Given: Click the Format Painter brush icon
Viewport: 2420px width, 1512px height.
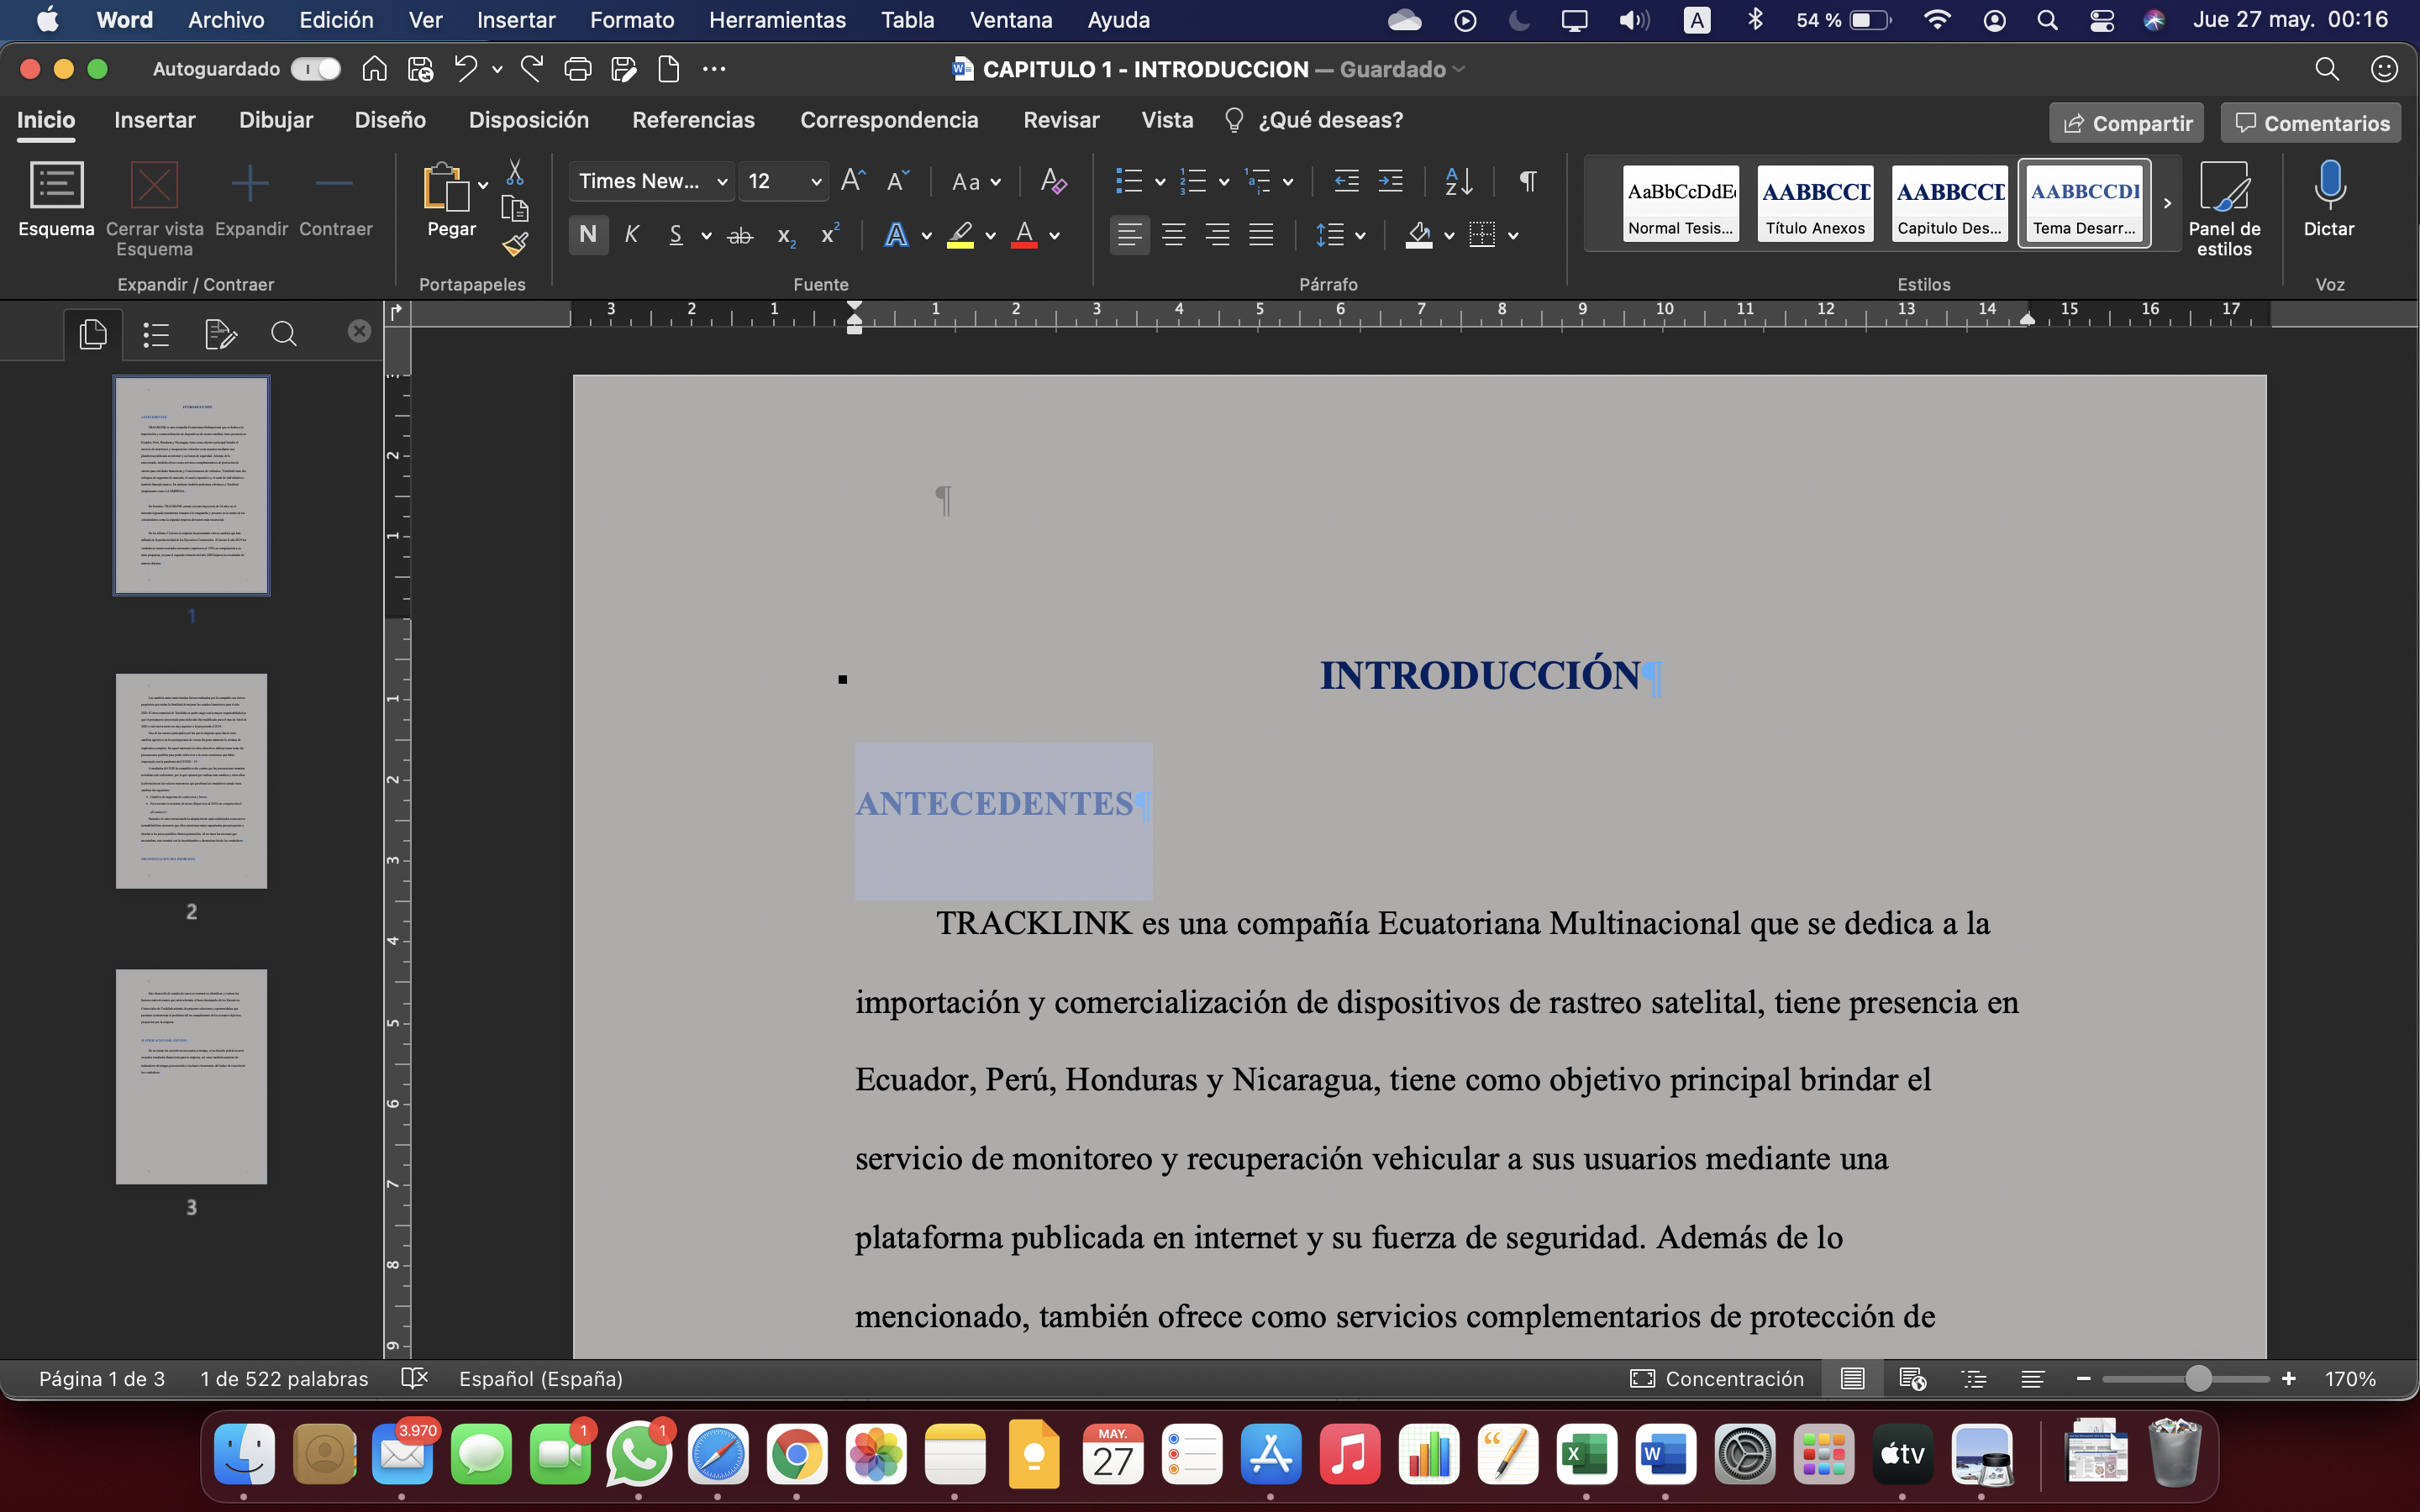Looking at the screenshot, I should coord(515,243).
